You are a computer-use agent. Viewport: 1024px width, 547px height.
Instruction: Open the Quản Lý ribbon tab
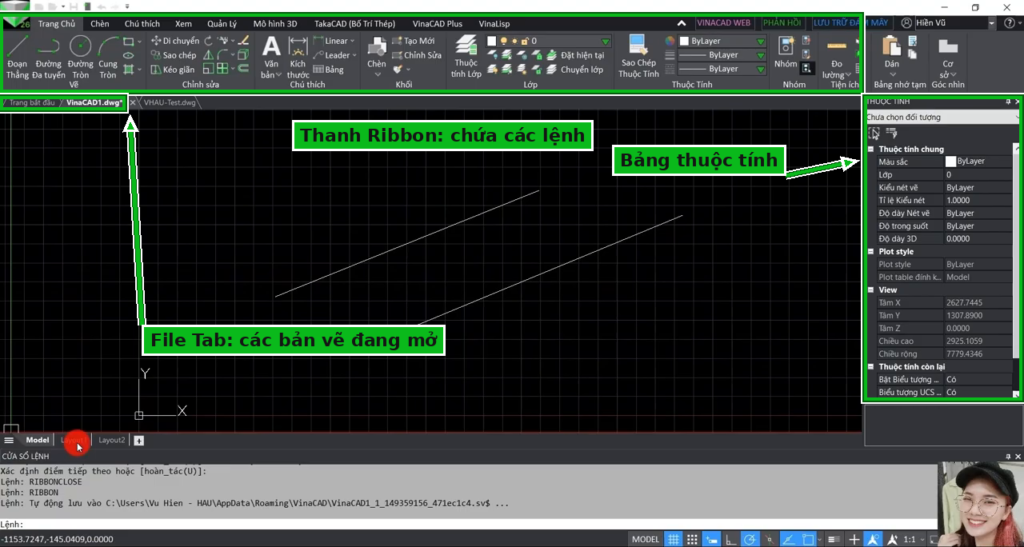click(x=222, y=23)
